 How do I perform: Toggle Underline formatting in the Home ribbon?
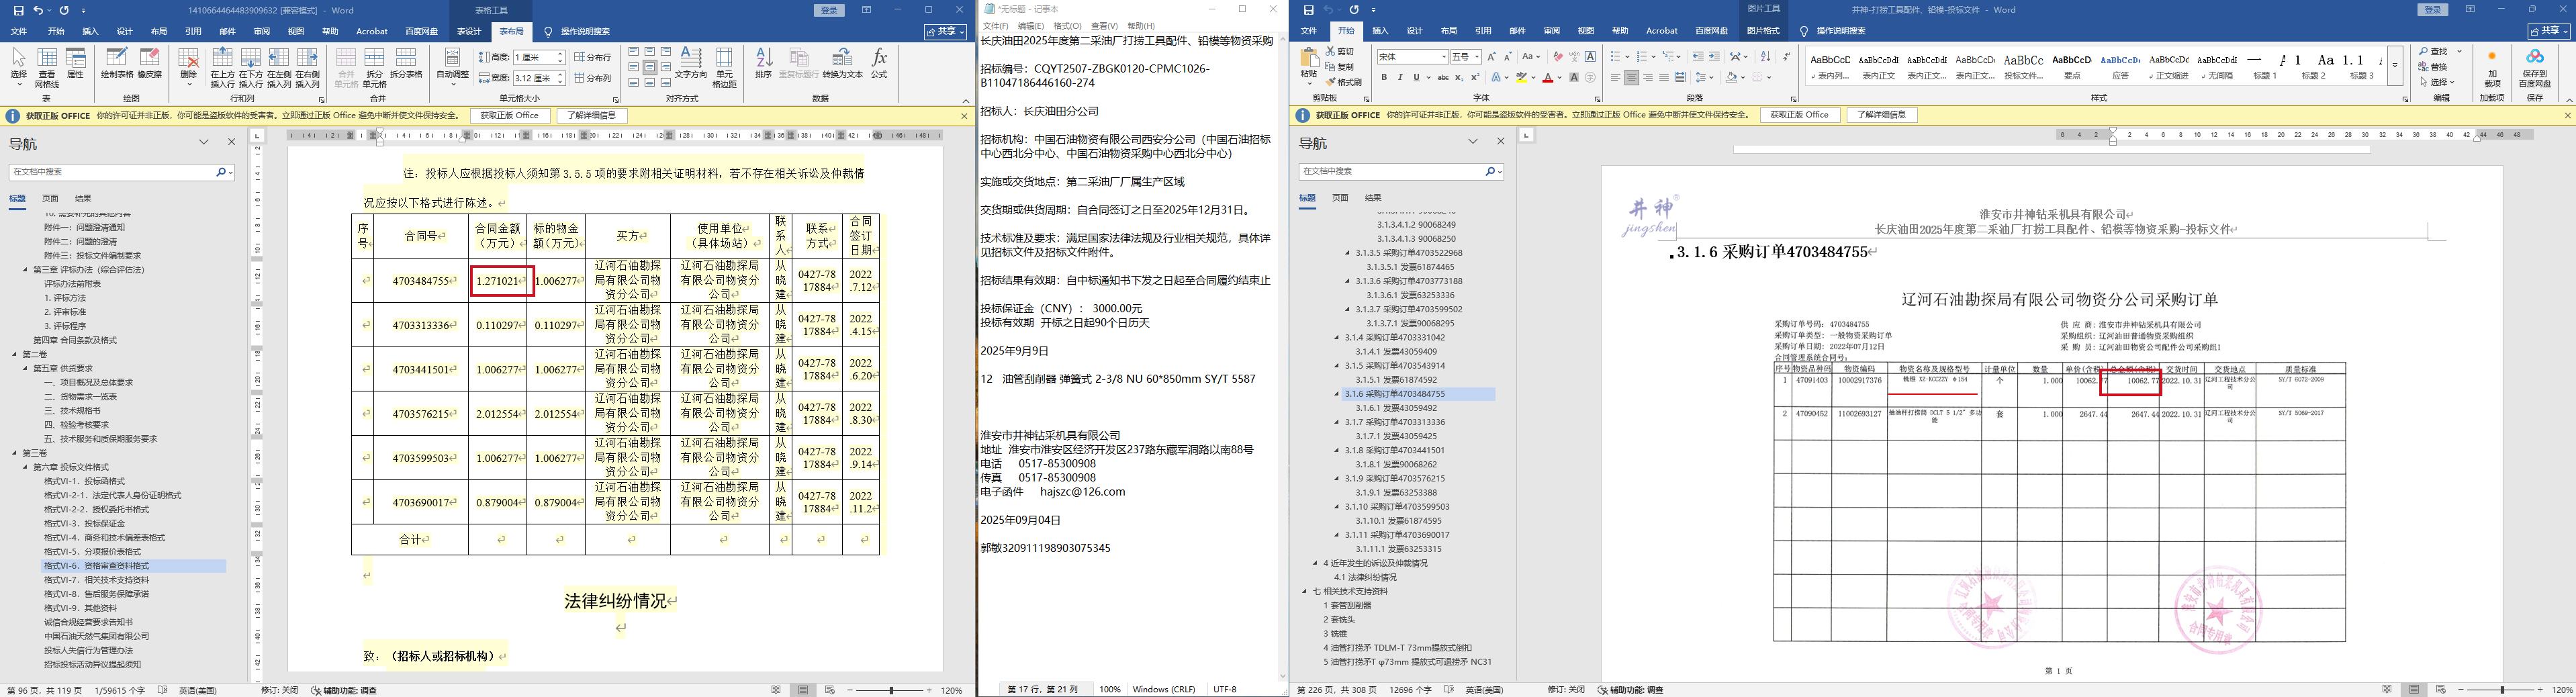pyautogui.click(x=1417, y=77)
